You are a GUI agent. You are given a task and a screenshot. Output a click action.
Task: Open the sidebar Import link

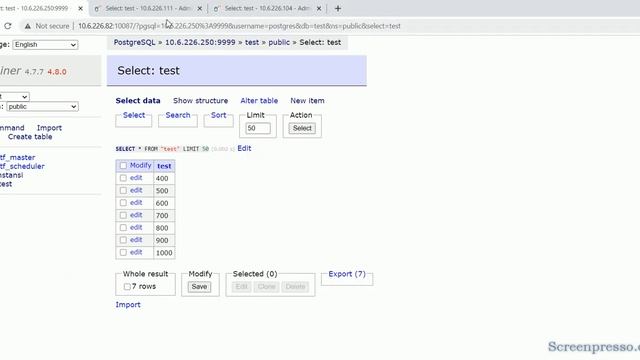coord(49,128)
